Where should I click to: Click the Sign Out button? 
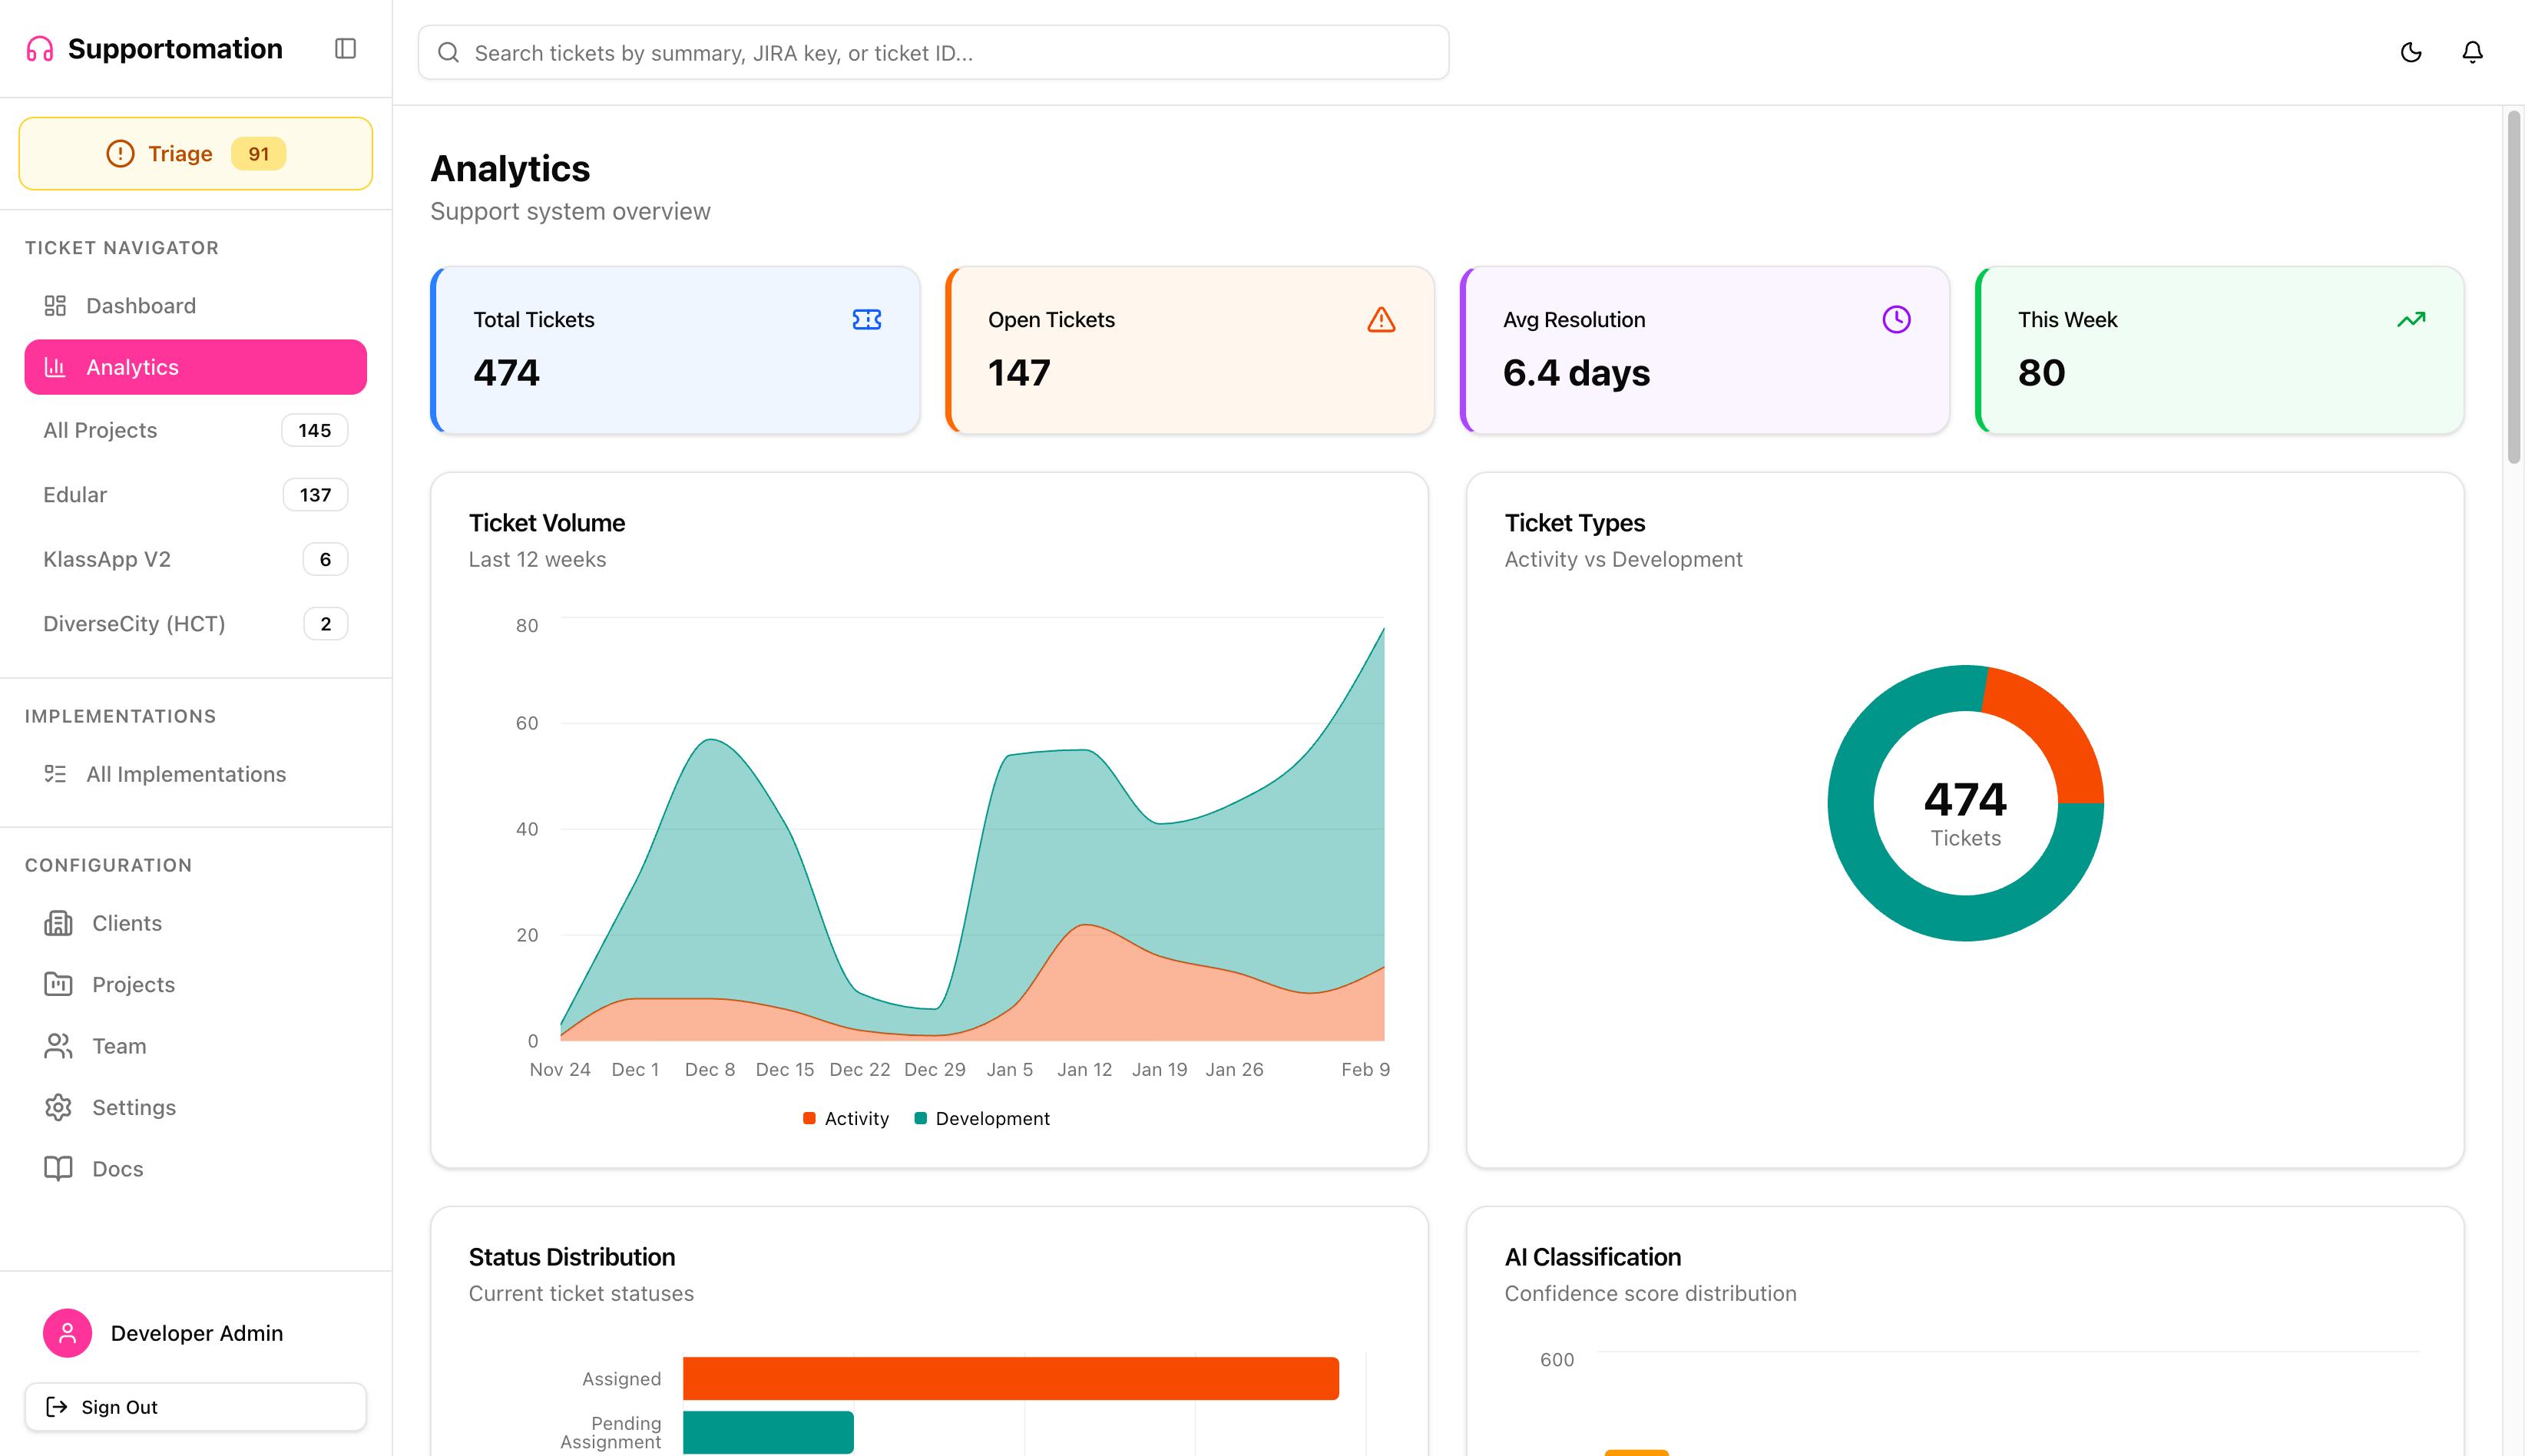pos(195,1407)
